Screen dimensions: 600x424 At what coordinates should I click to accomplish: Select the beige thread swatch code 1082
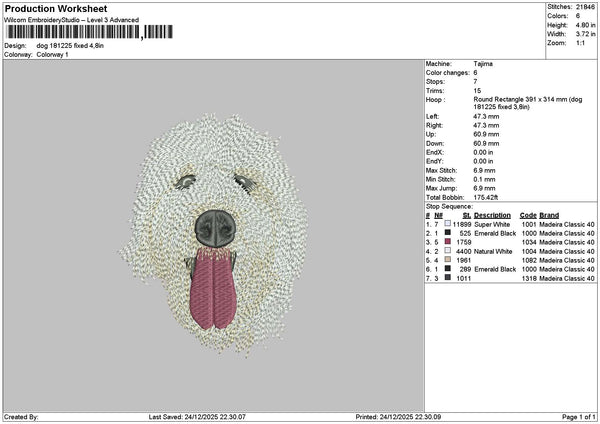point(448,259)
